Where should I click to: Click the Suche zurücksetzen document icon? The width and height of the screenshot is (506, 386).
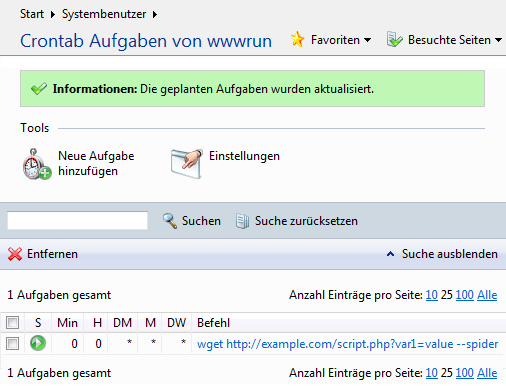(x=242, y=221)
